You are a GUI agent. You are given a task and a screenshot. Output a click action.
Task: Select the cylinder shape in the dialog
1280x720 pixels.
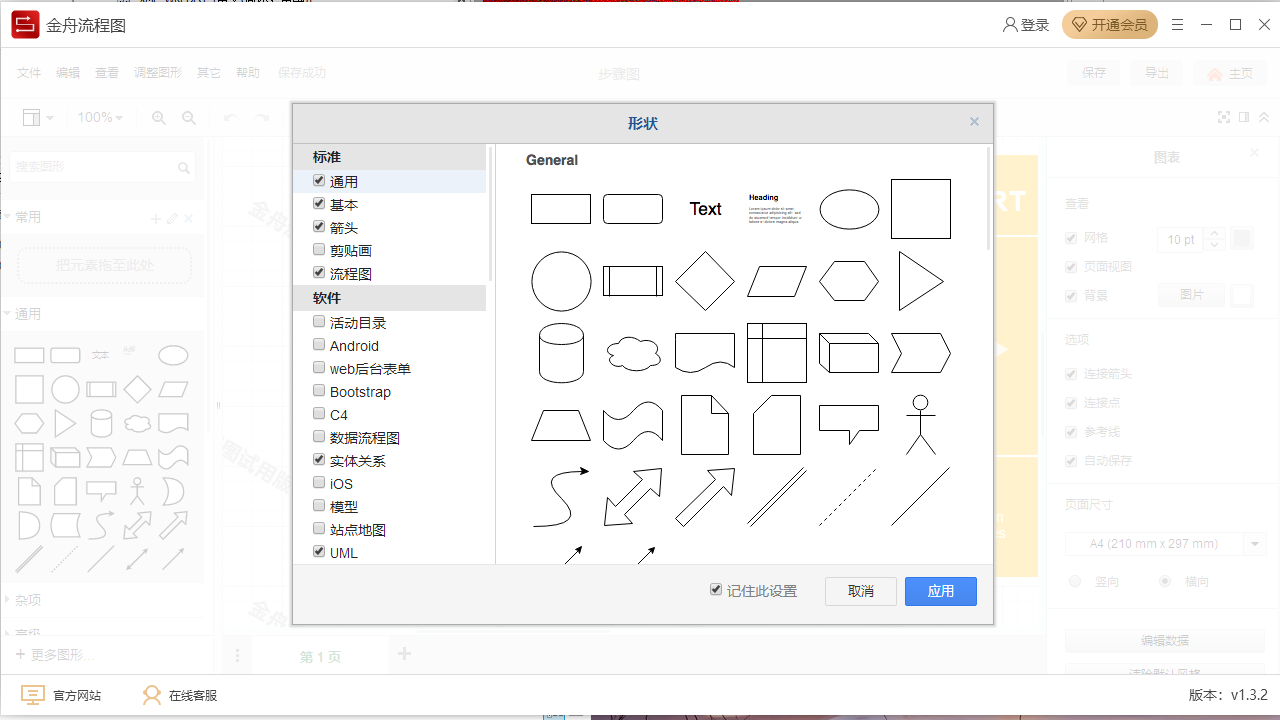[x=561, y=354]
